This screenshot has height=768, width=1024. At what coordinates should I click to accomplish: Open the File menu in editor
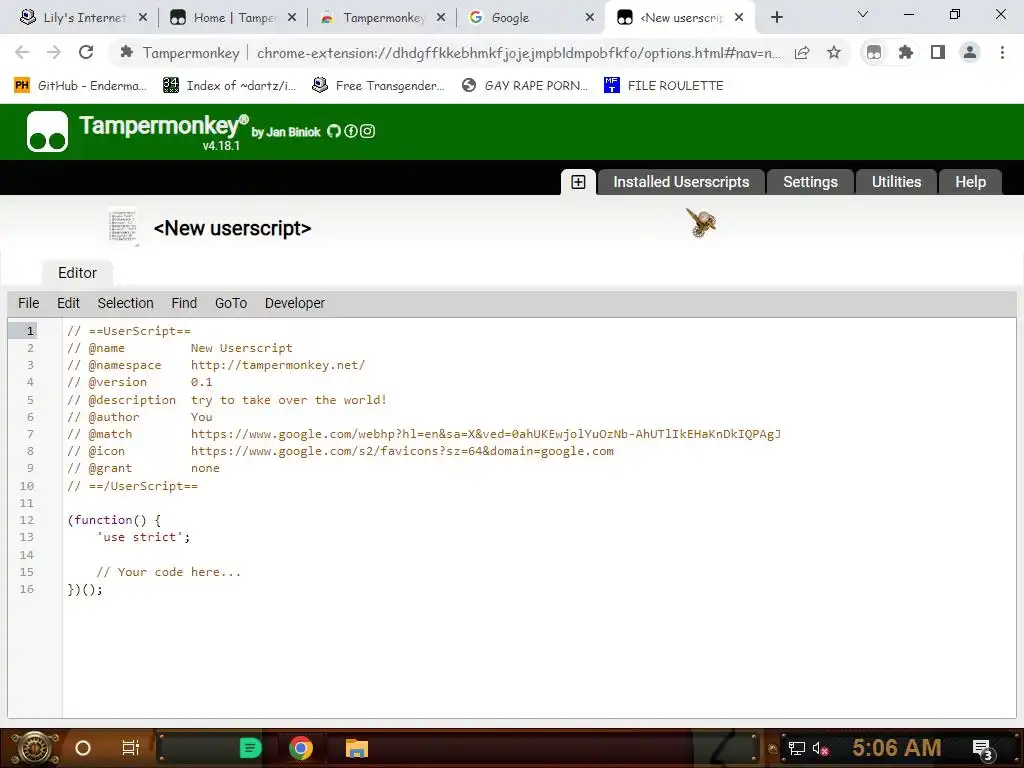point(29,303)
